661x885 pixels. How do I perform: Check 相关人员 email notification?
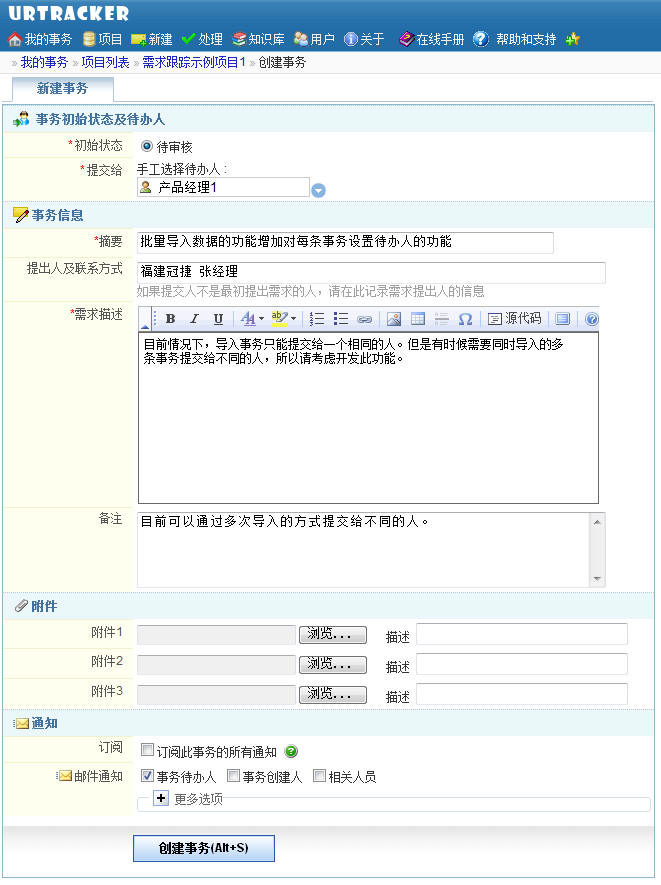click(319, 776)
